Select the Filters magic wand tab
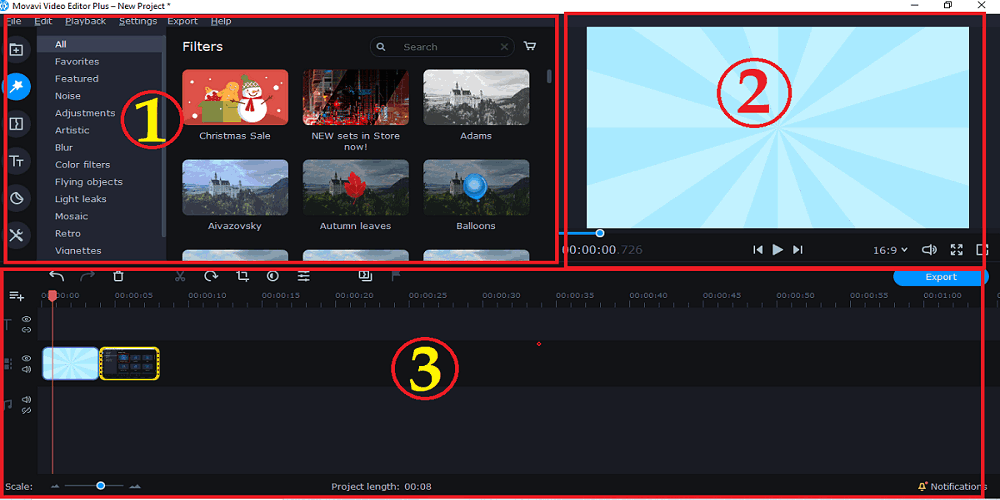The image size is (1000, 500). pos(16,86)
